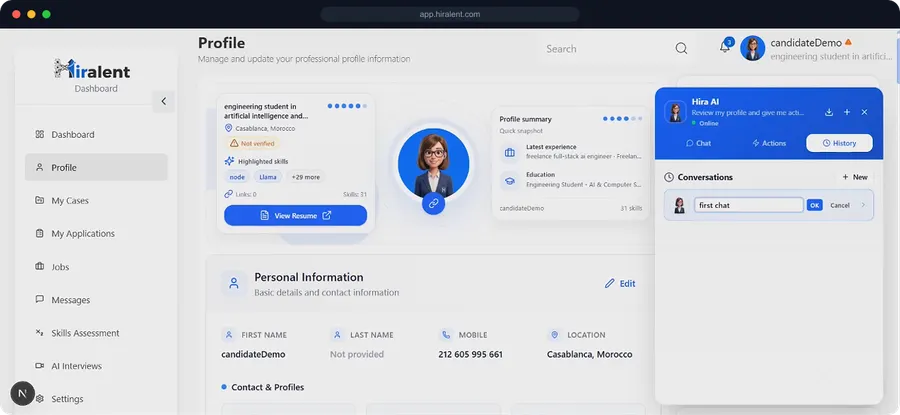Click the conversation rename text field
900x415 pixels.
[x=748, y=205]
